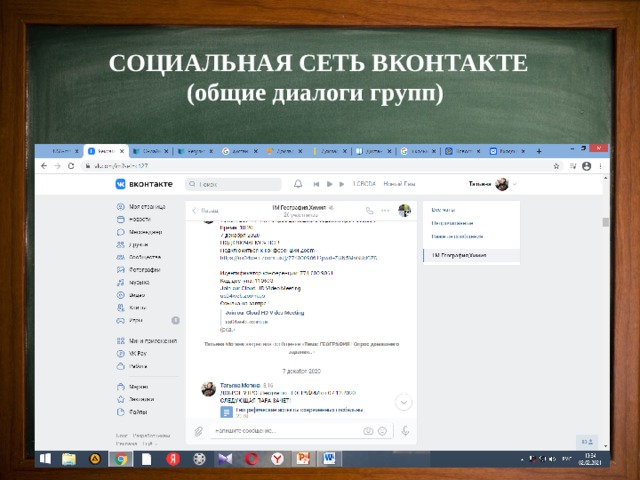
Task: Show all chats filter in right panel
Action: 443,210
